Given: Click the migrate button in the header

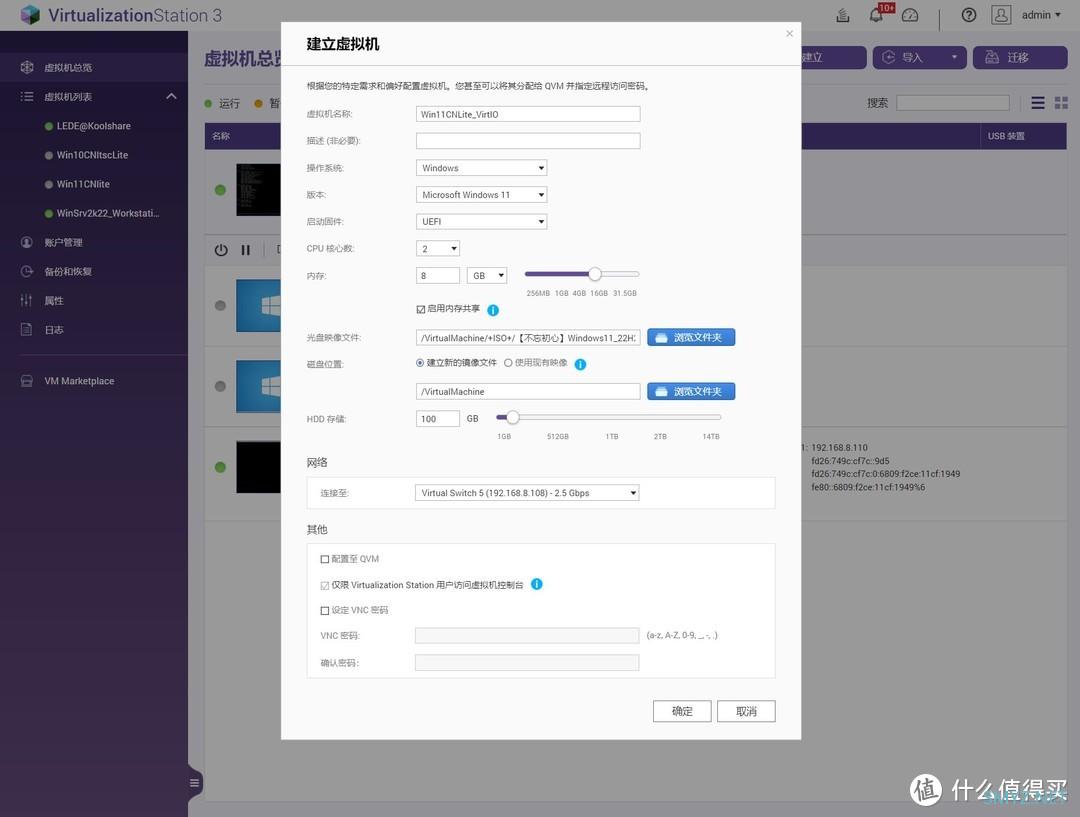Looking at the screenshot, I should point(1020,57).
